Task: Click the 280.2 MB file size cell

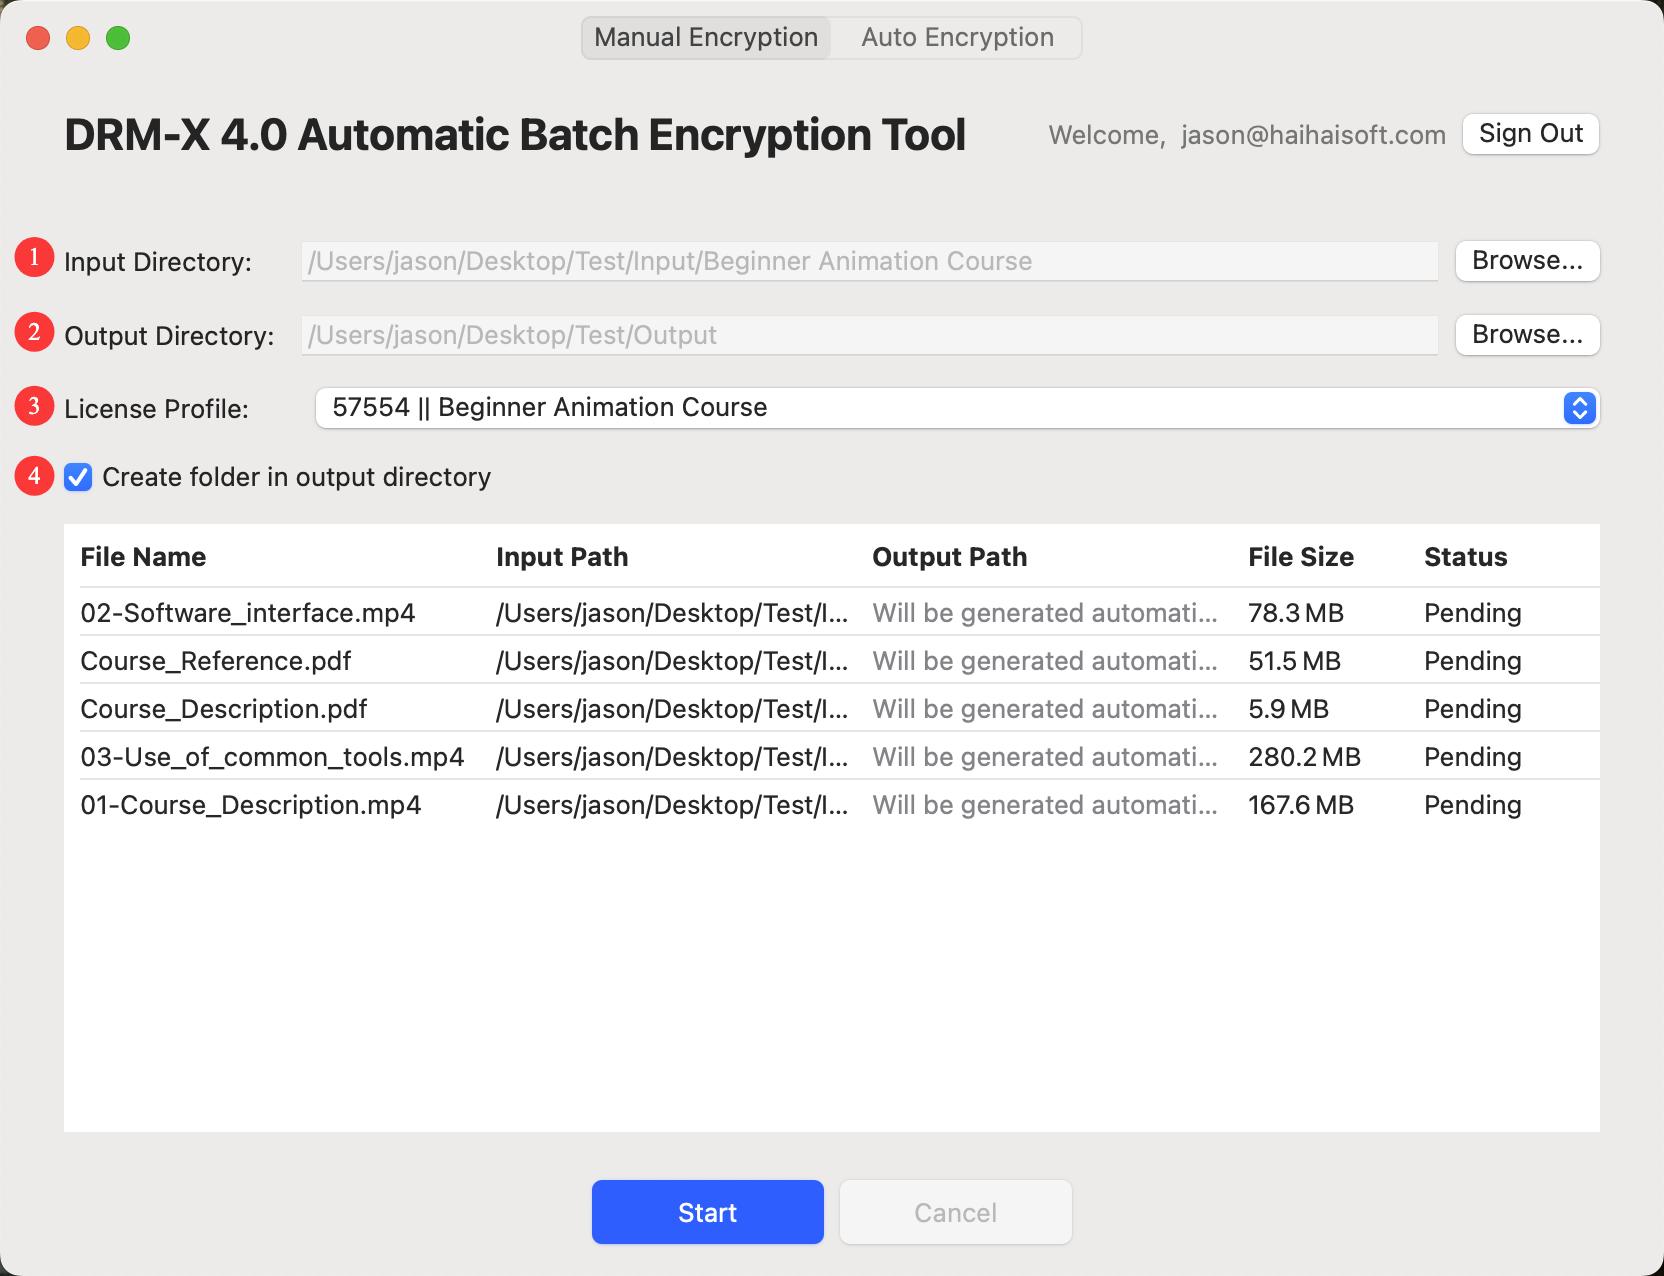Action: pos(1304,757)
